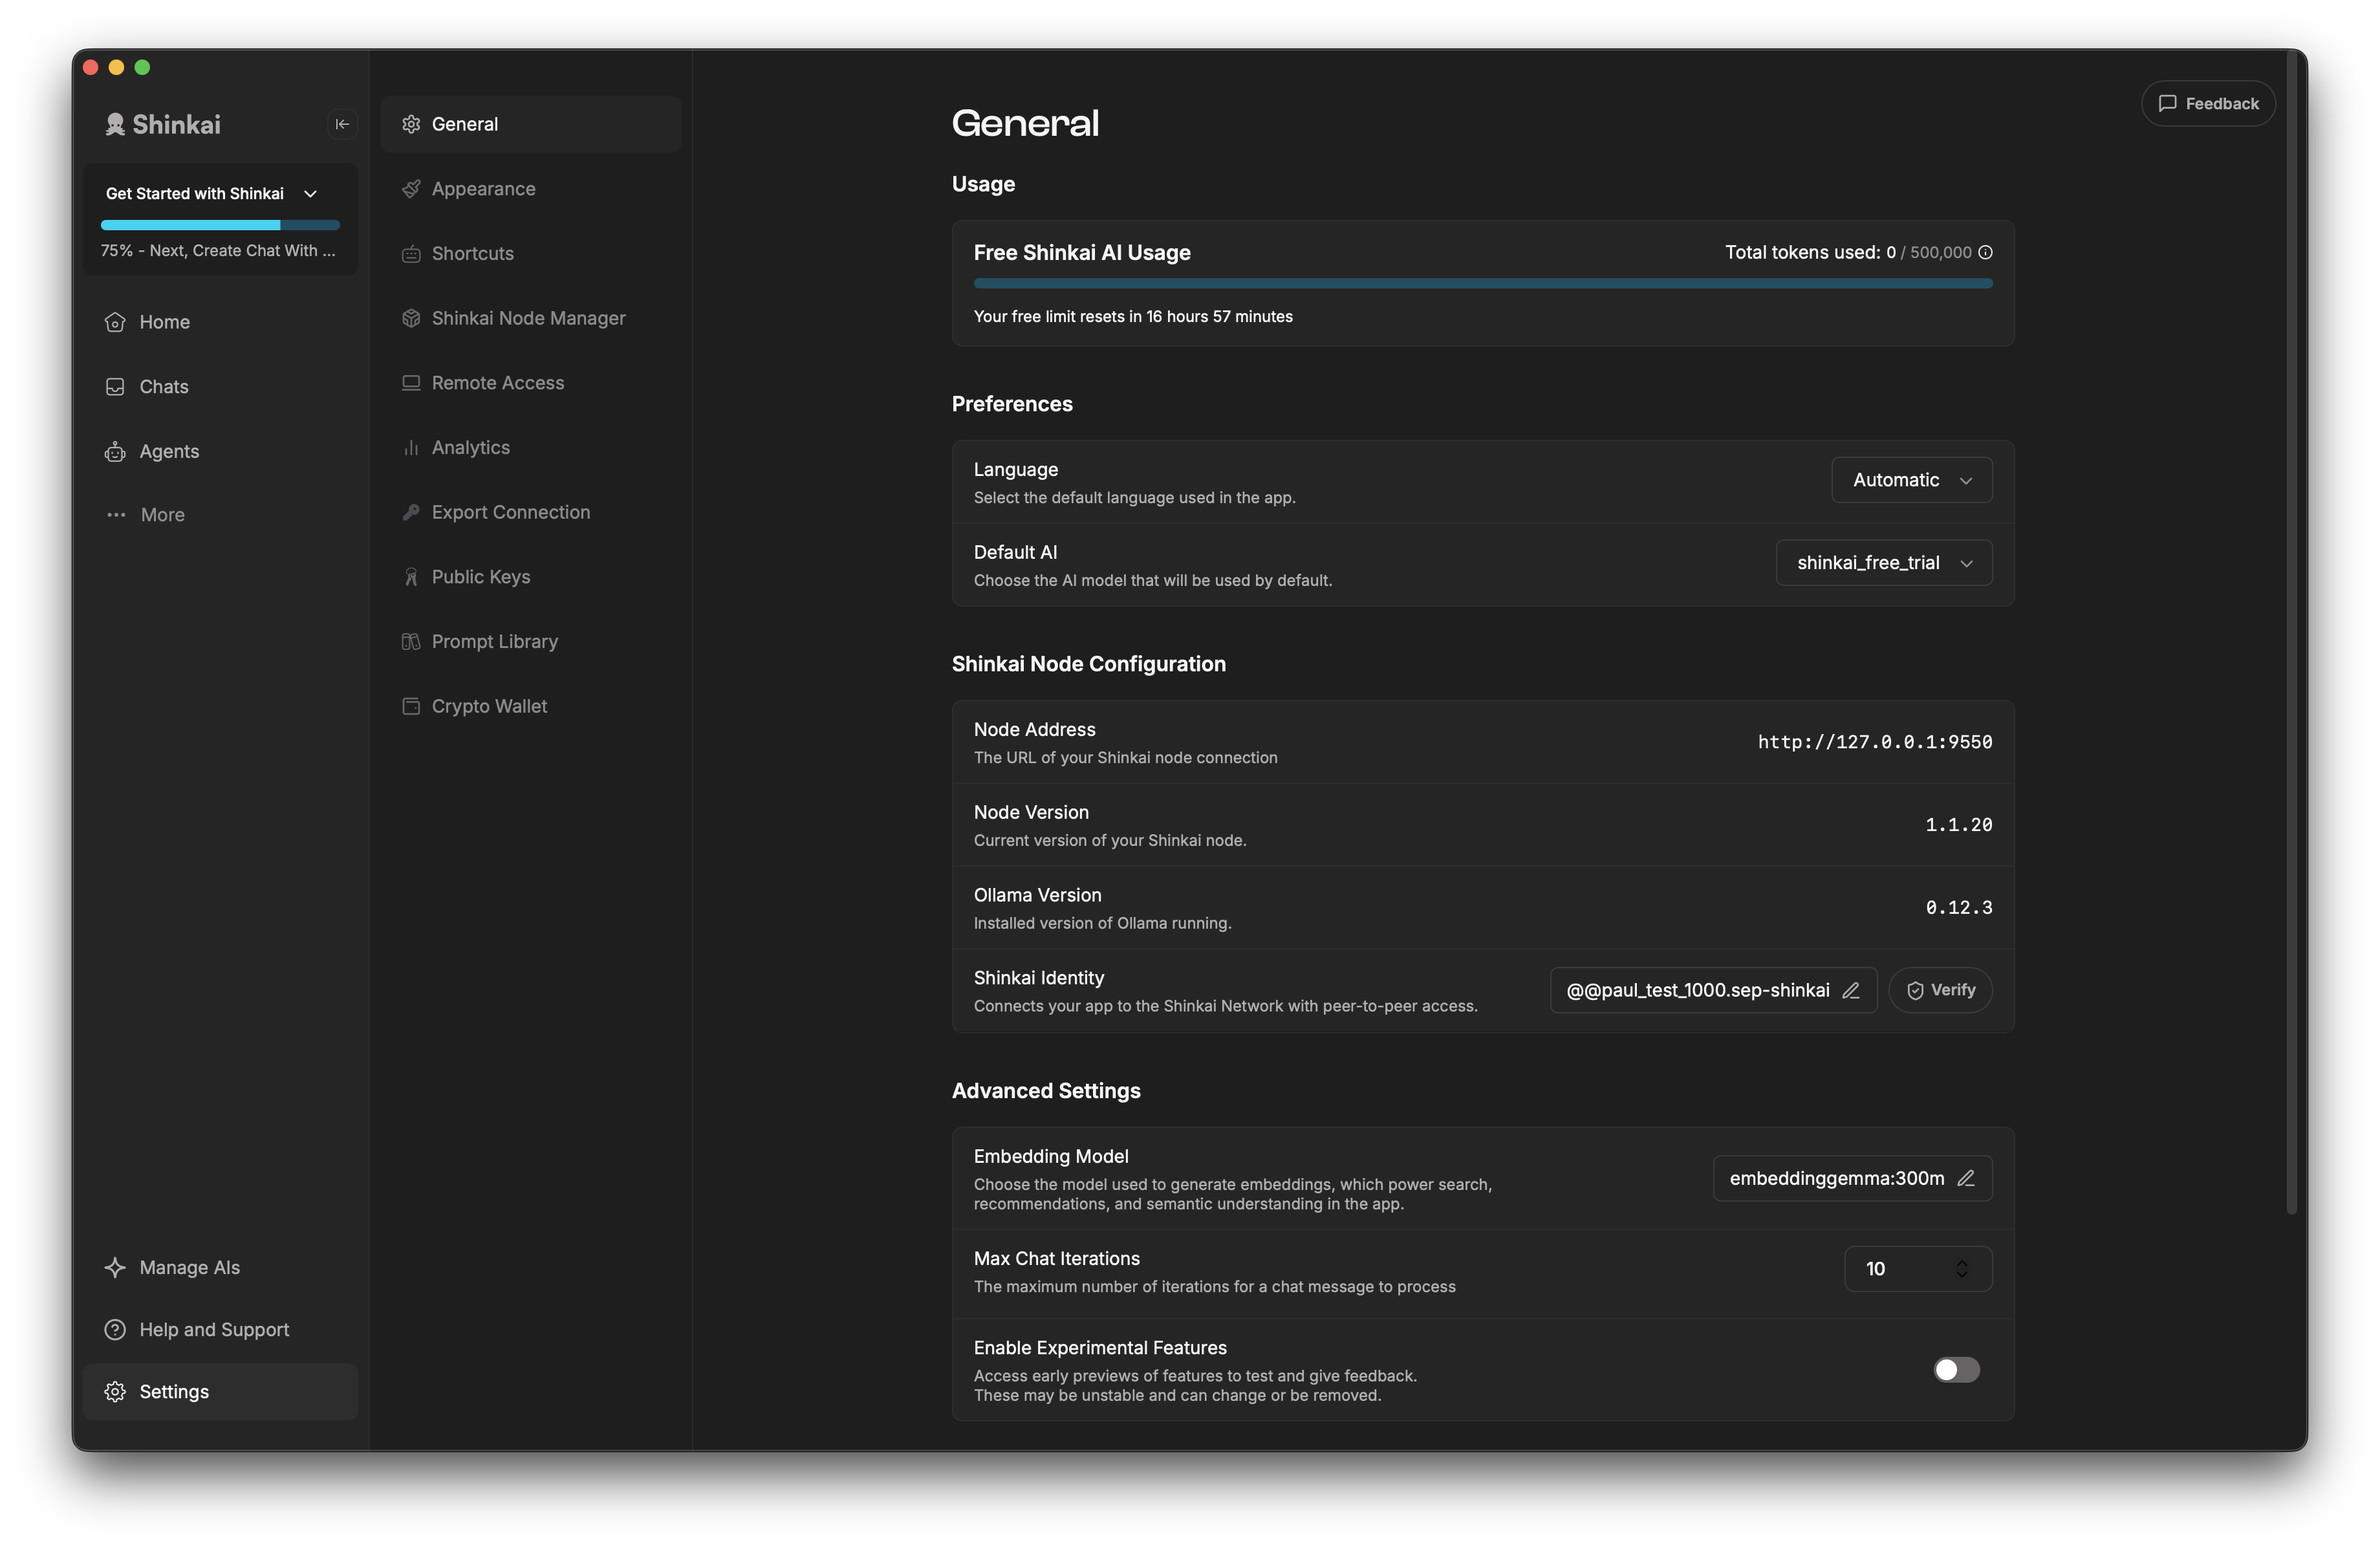Open the Analytics section

pos(470,447)
